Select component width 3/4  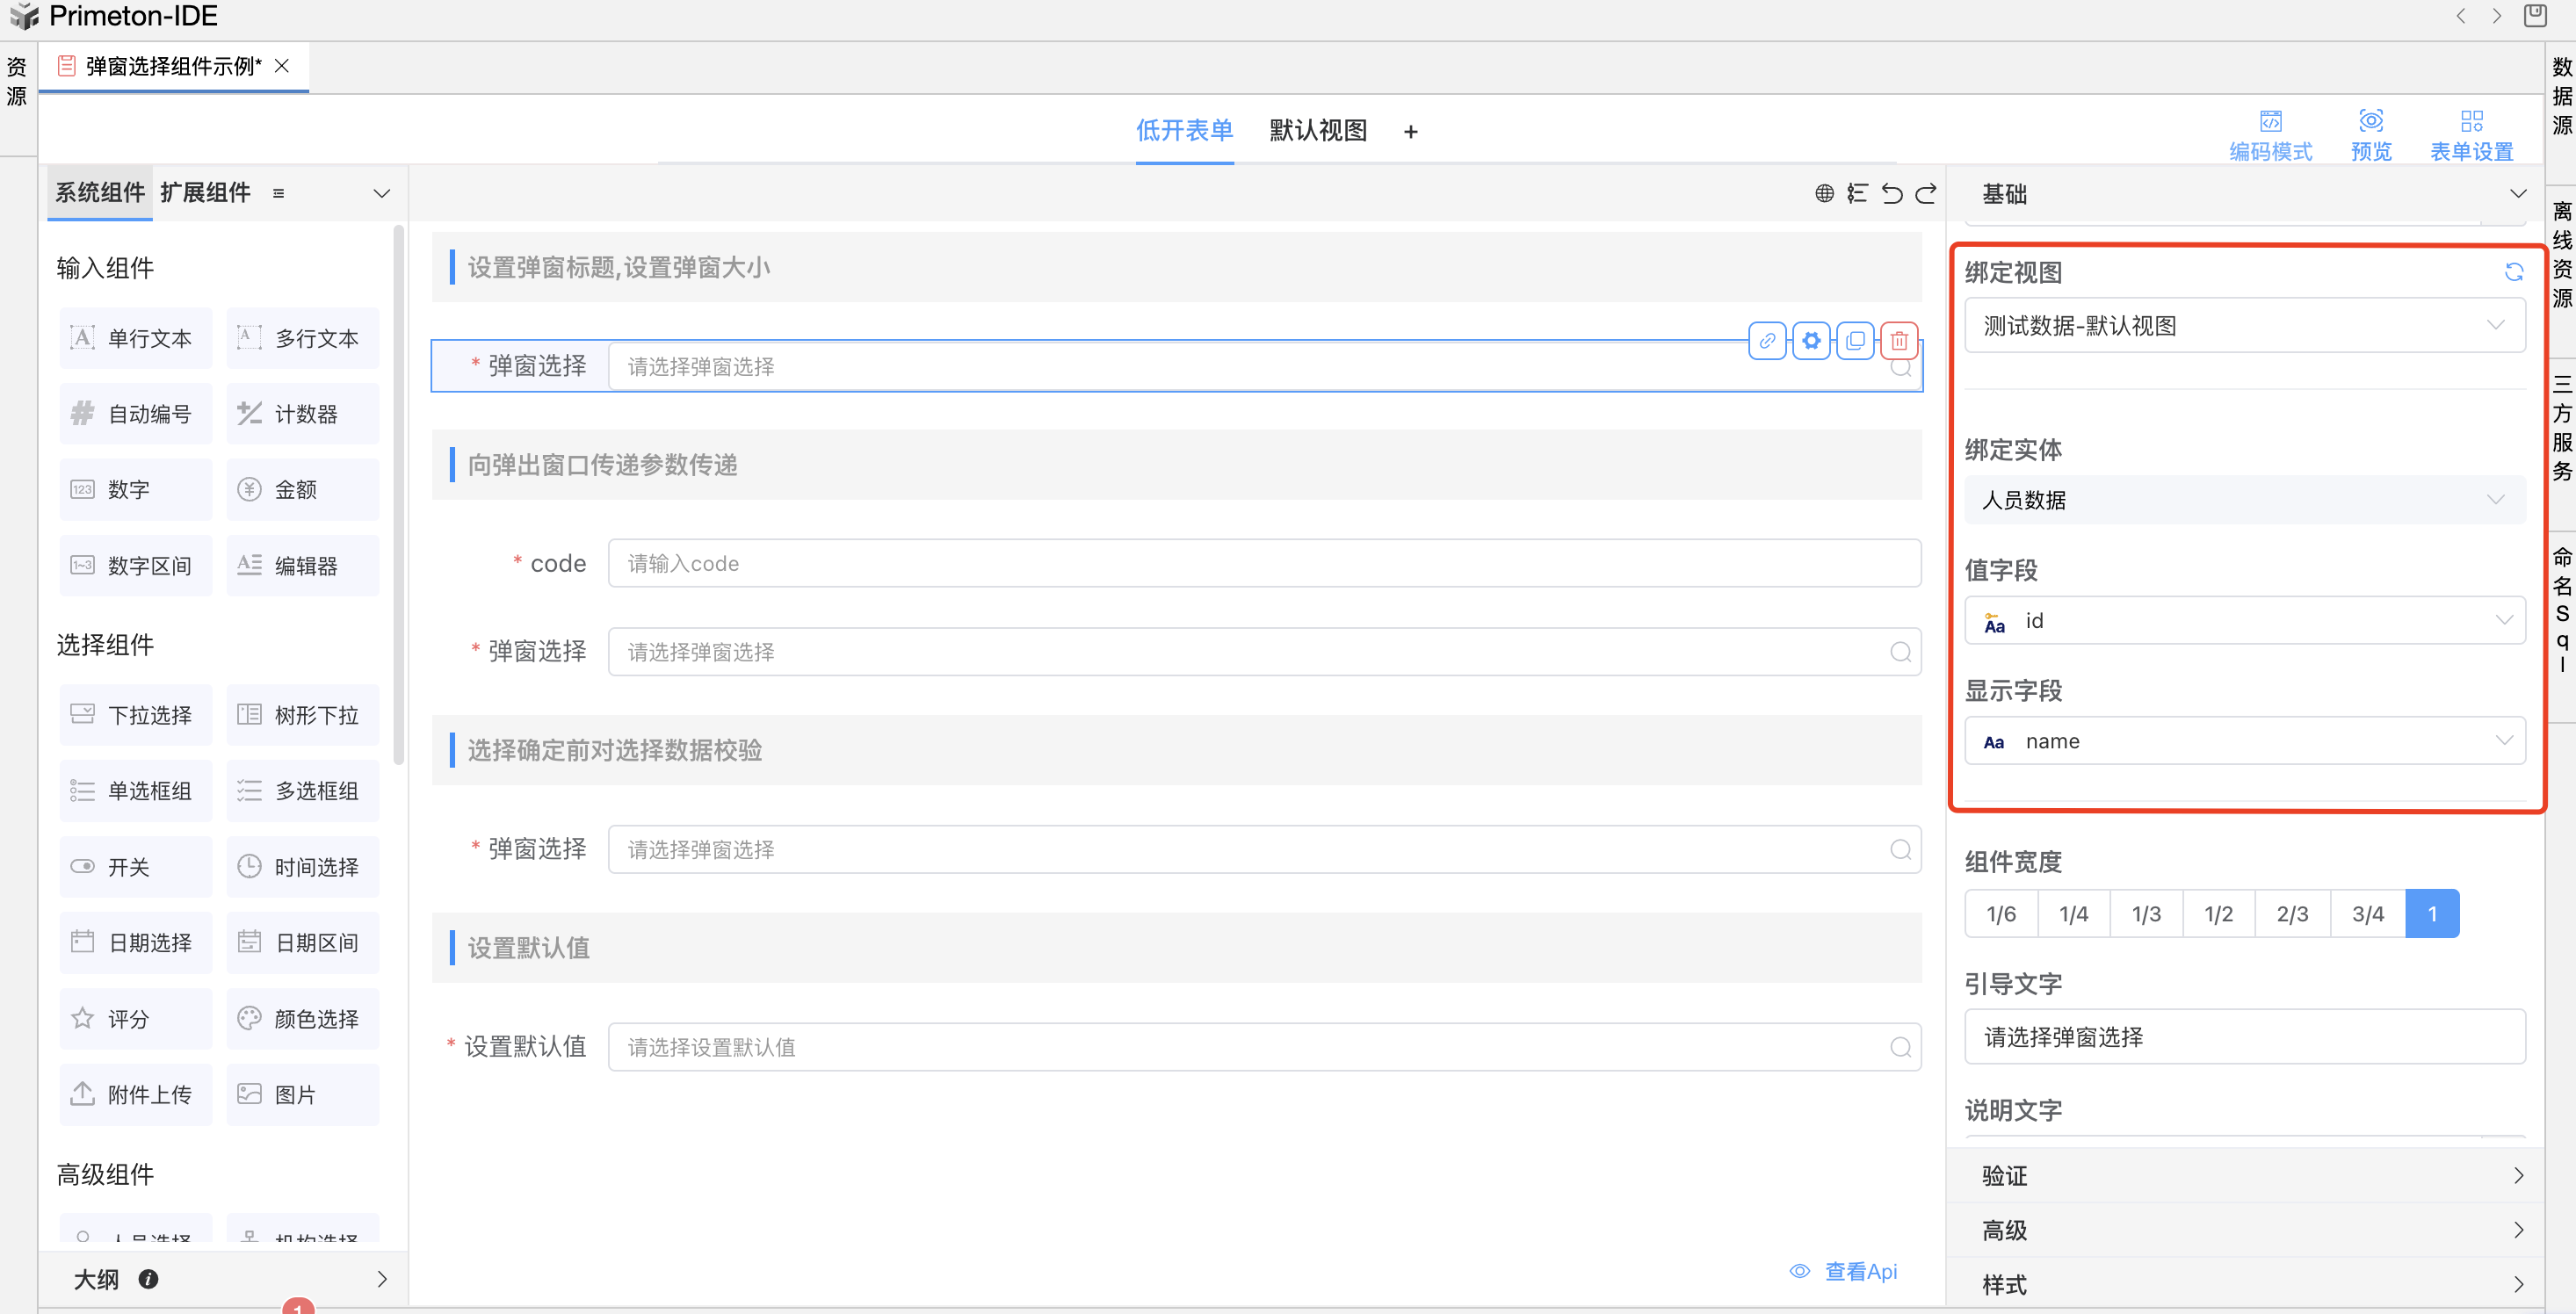[x=2367, y=914]
